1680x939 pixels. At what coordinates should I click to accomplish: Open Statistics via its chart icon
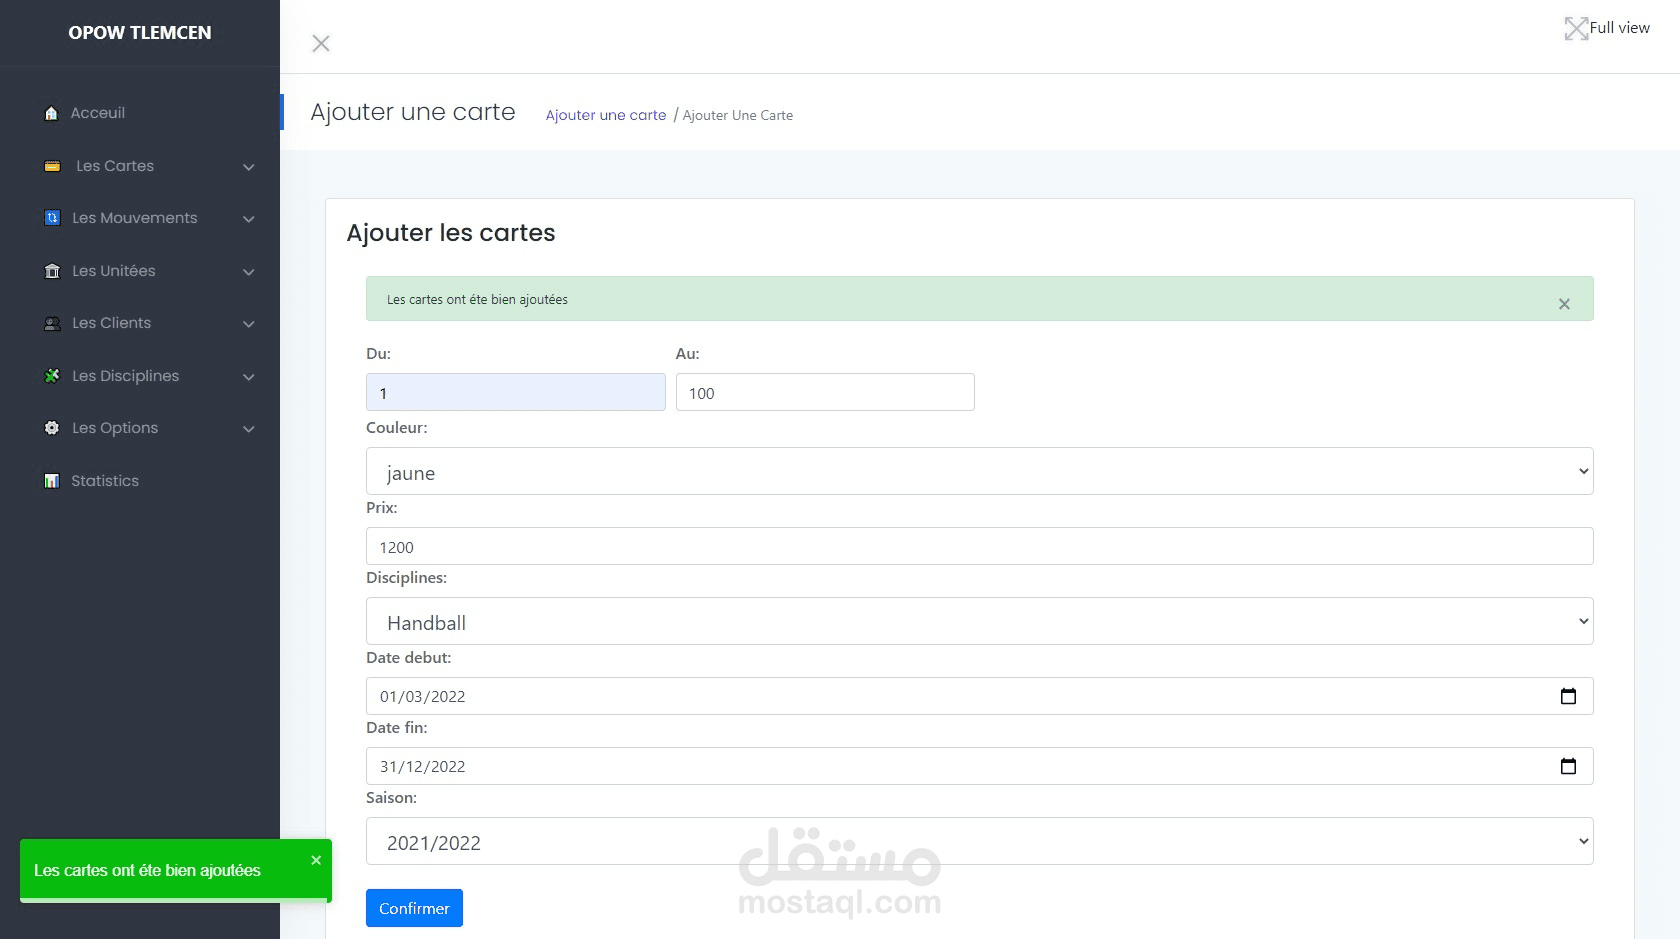[51, 480]
